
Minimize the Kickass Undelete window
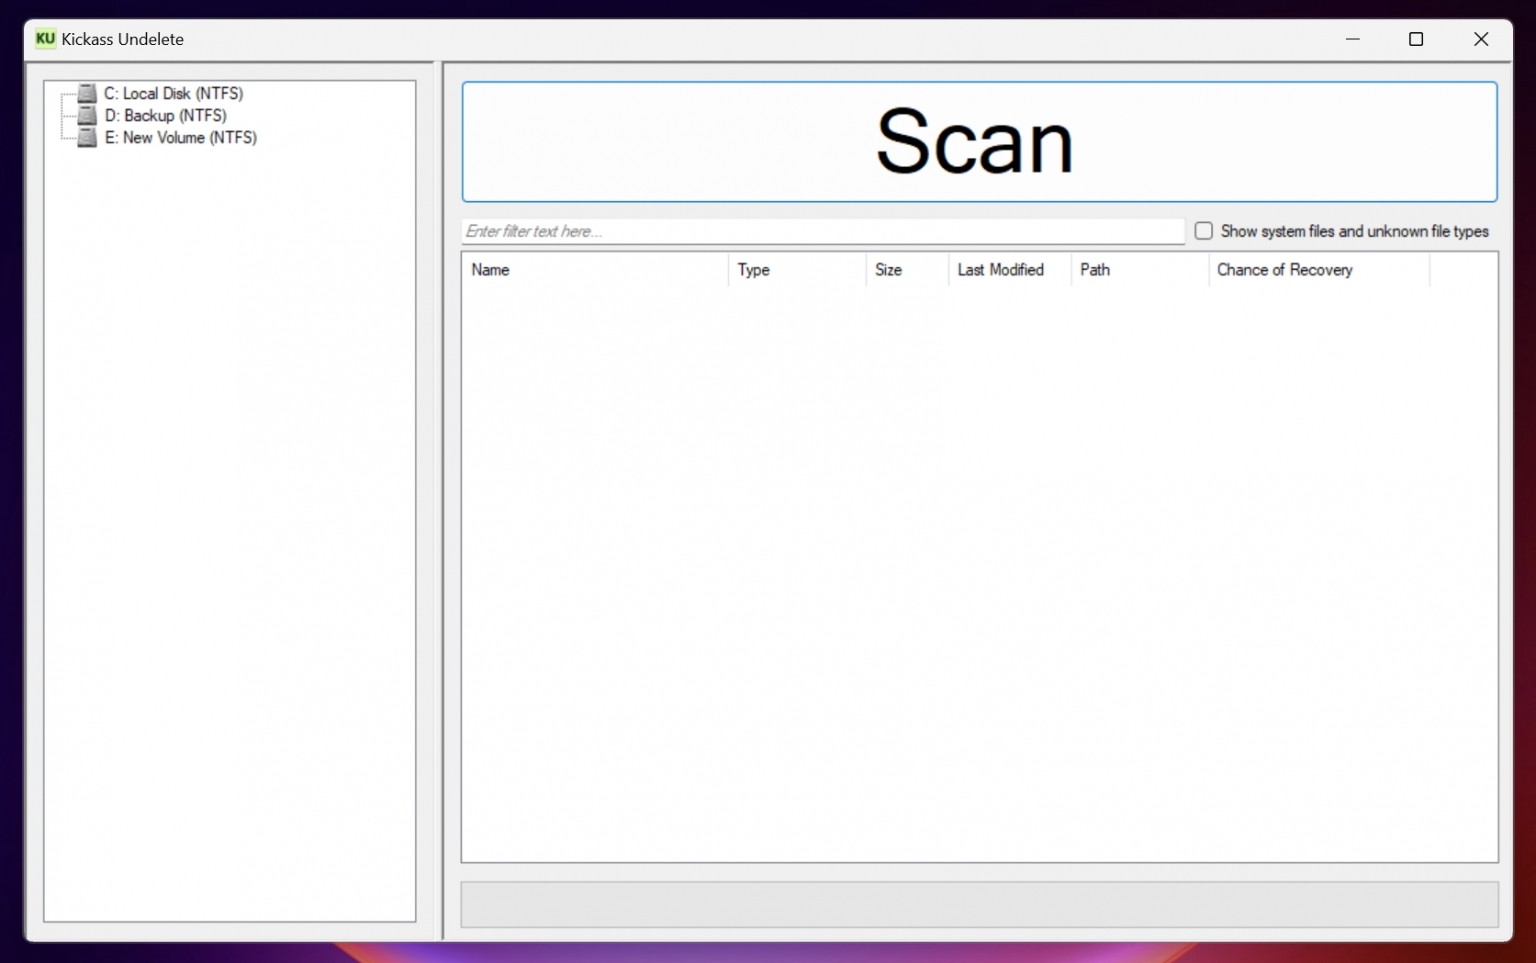click(1353, 39)
